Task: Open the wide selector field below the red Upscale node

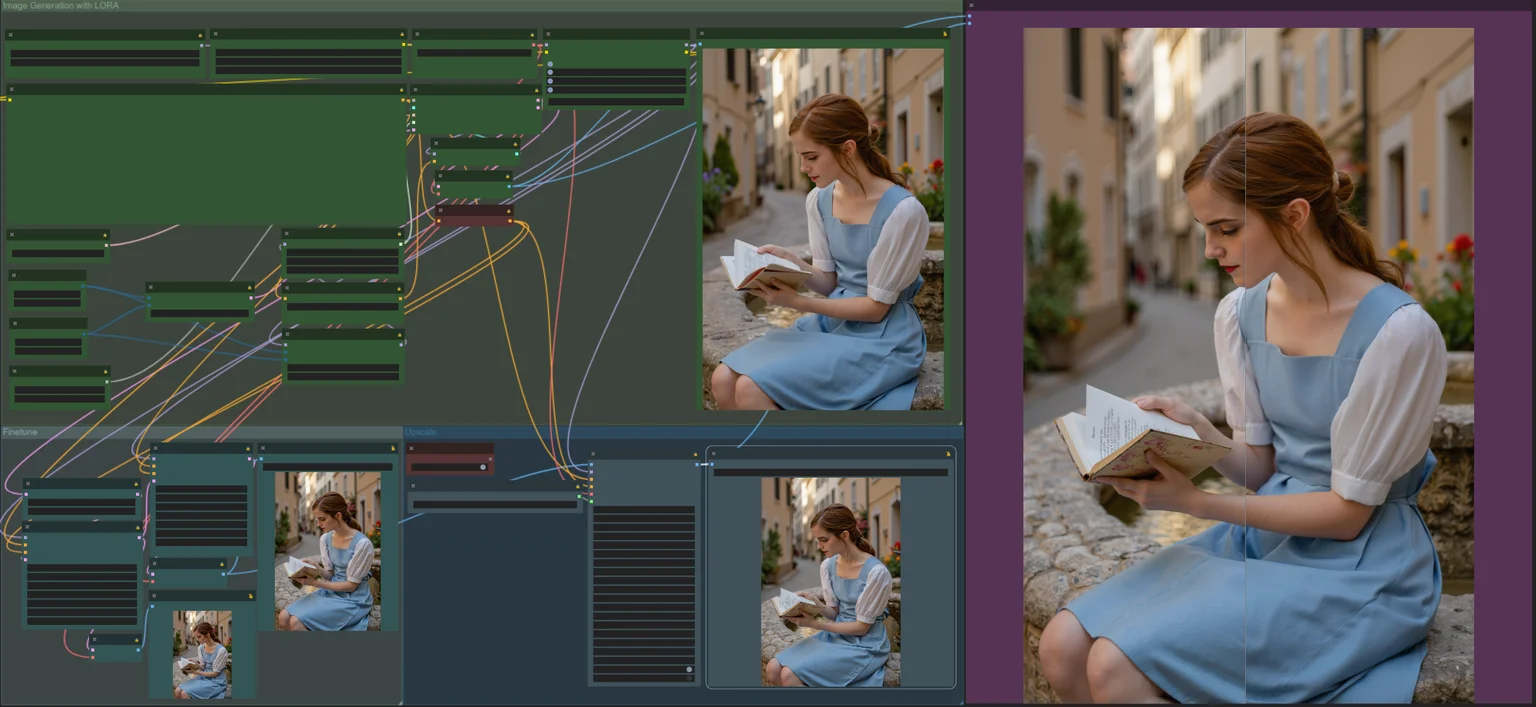Action: coord(495,505)
